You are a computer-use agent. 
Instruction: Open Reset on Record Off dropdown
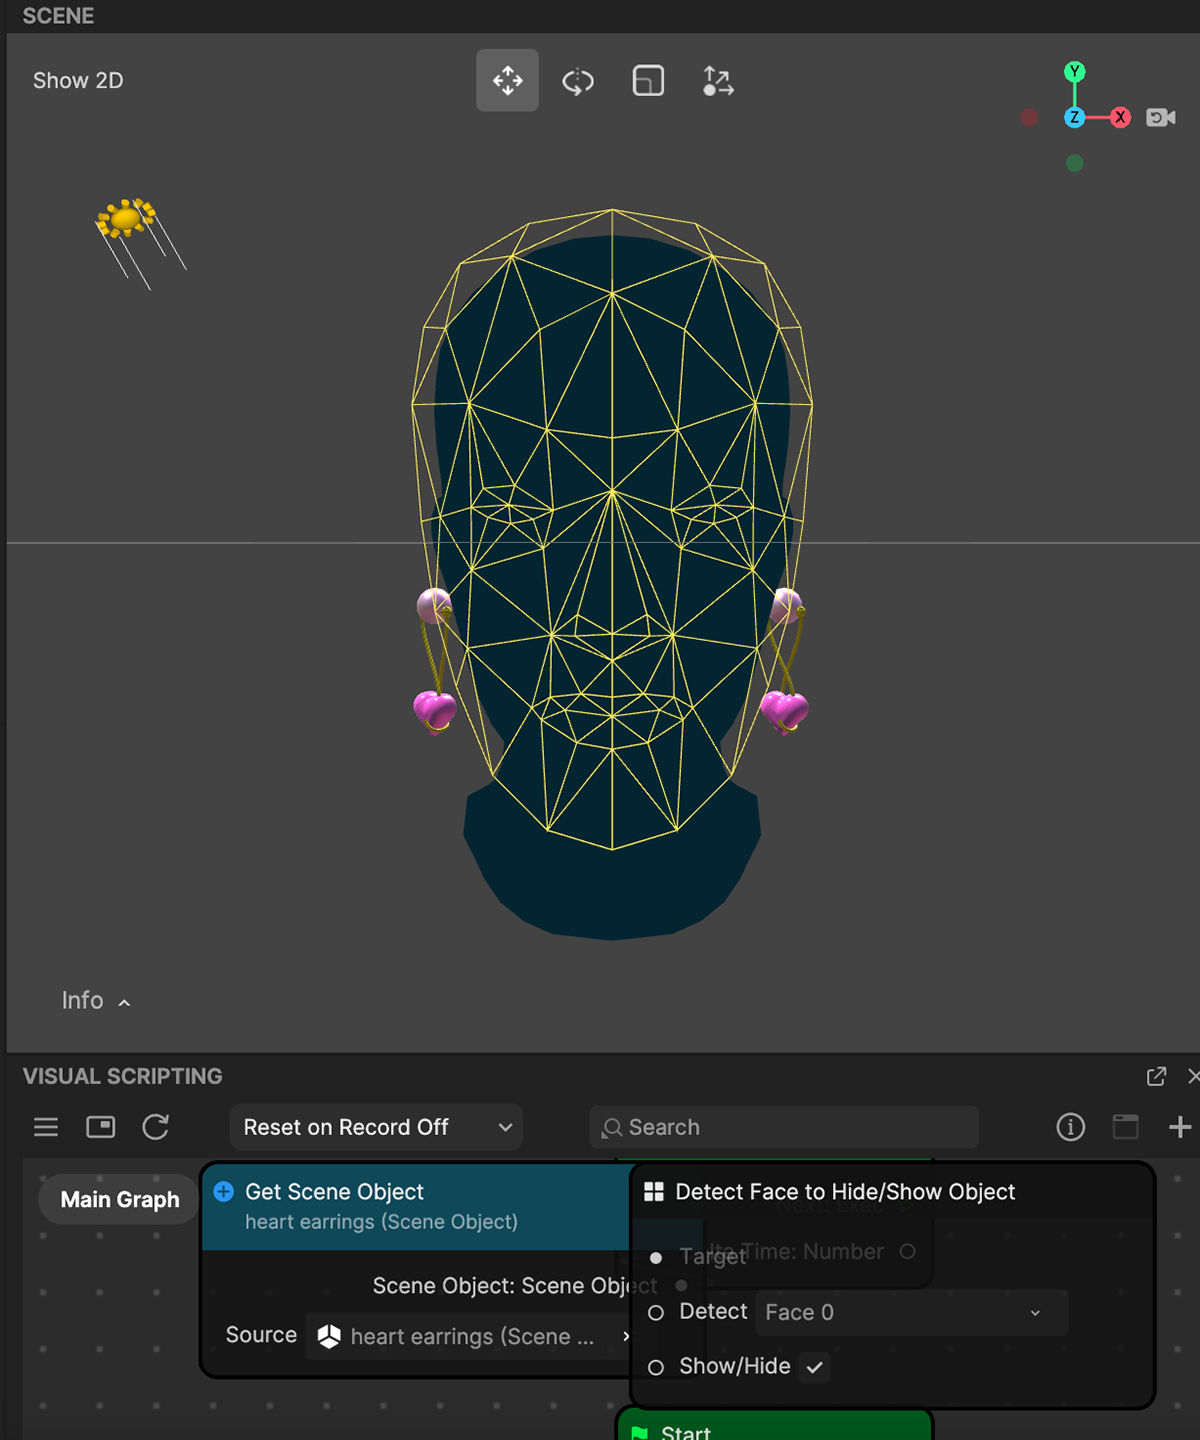(x=377, y=1127)
